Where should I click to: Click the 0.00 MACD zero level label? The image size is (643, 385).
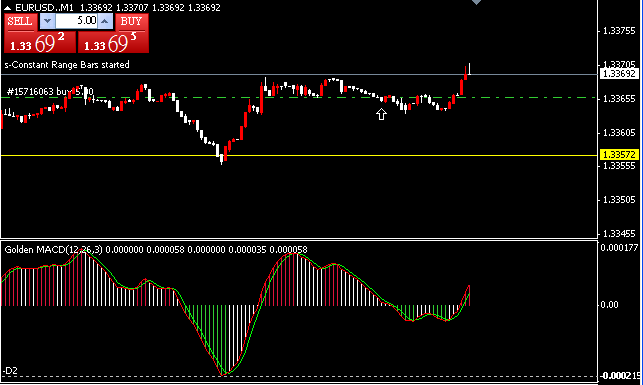tap(610, 305)
